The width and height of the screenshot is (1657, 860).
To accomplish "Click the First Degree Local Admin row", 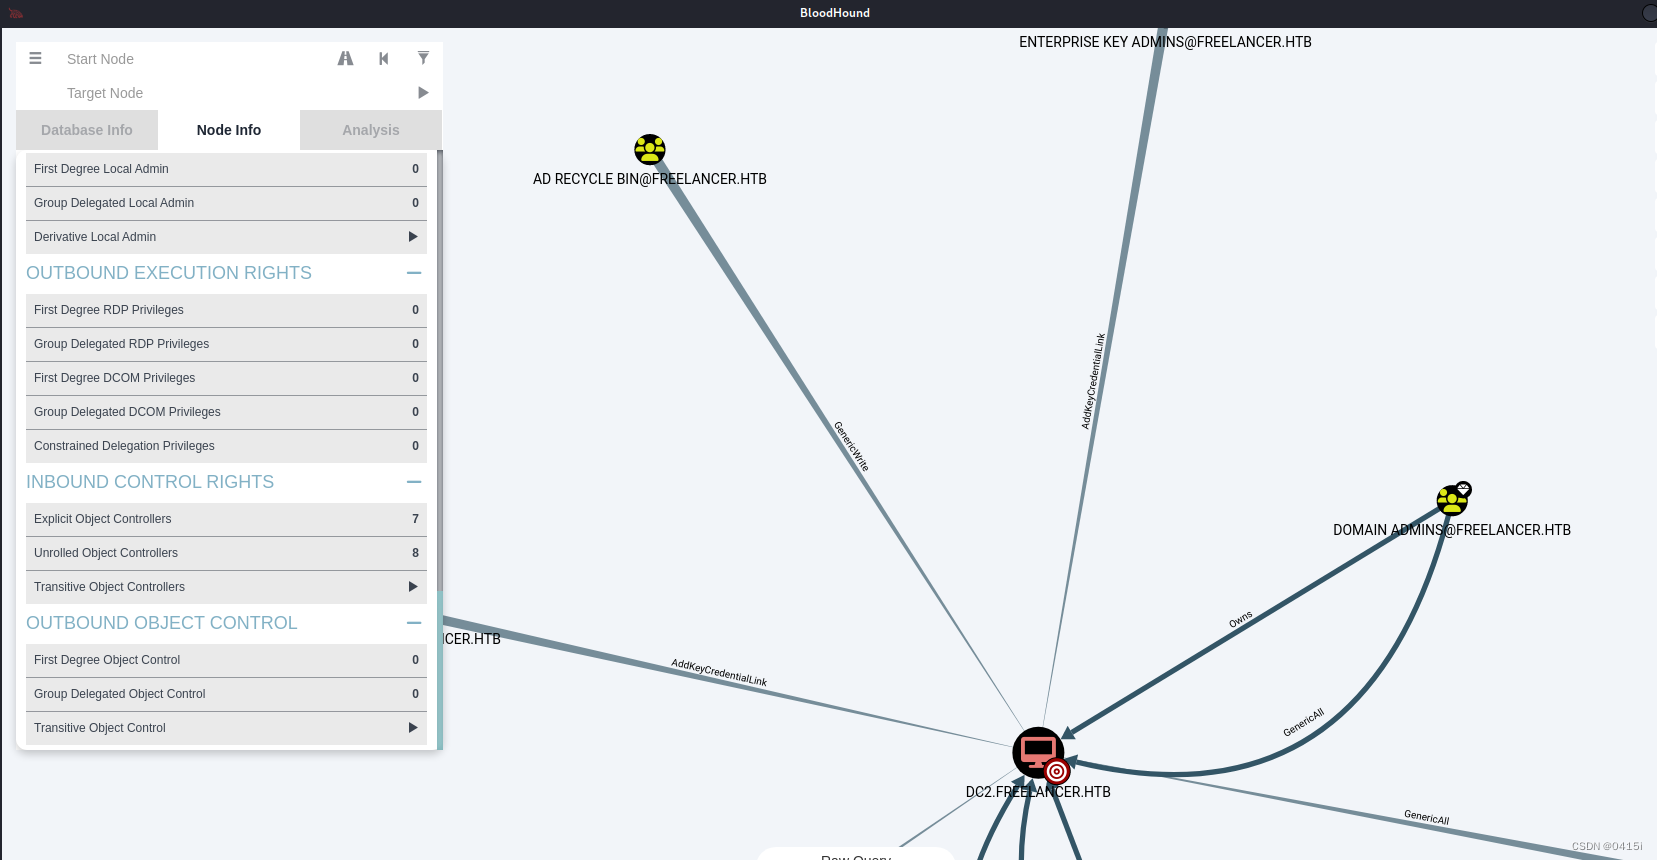I will pos(226,169).
